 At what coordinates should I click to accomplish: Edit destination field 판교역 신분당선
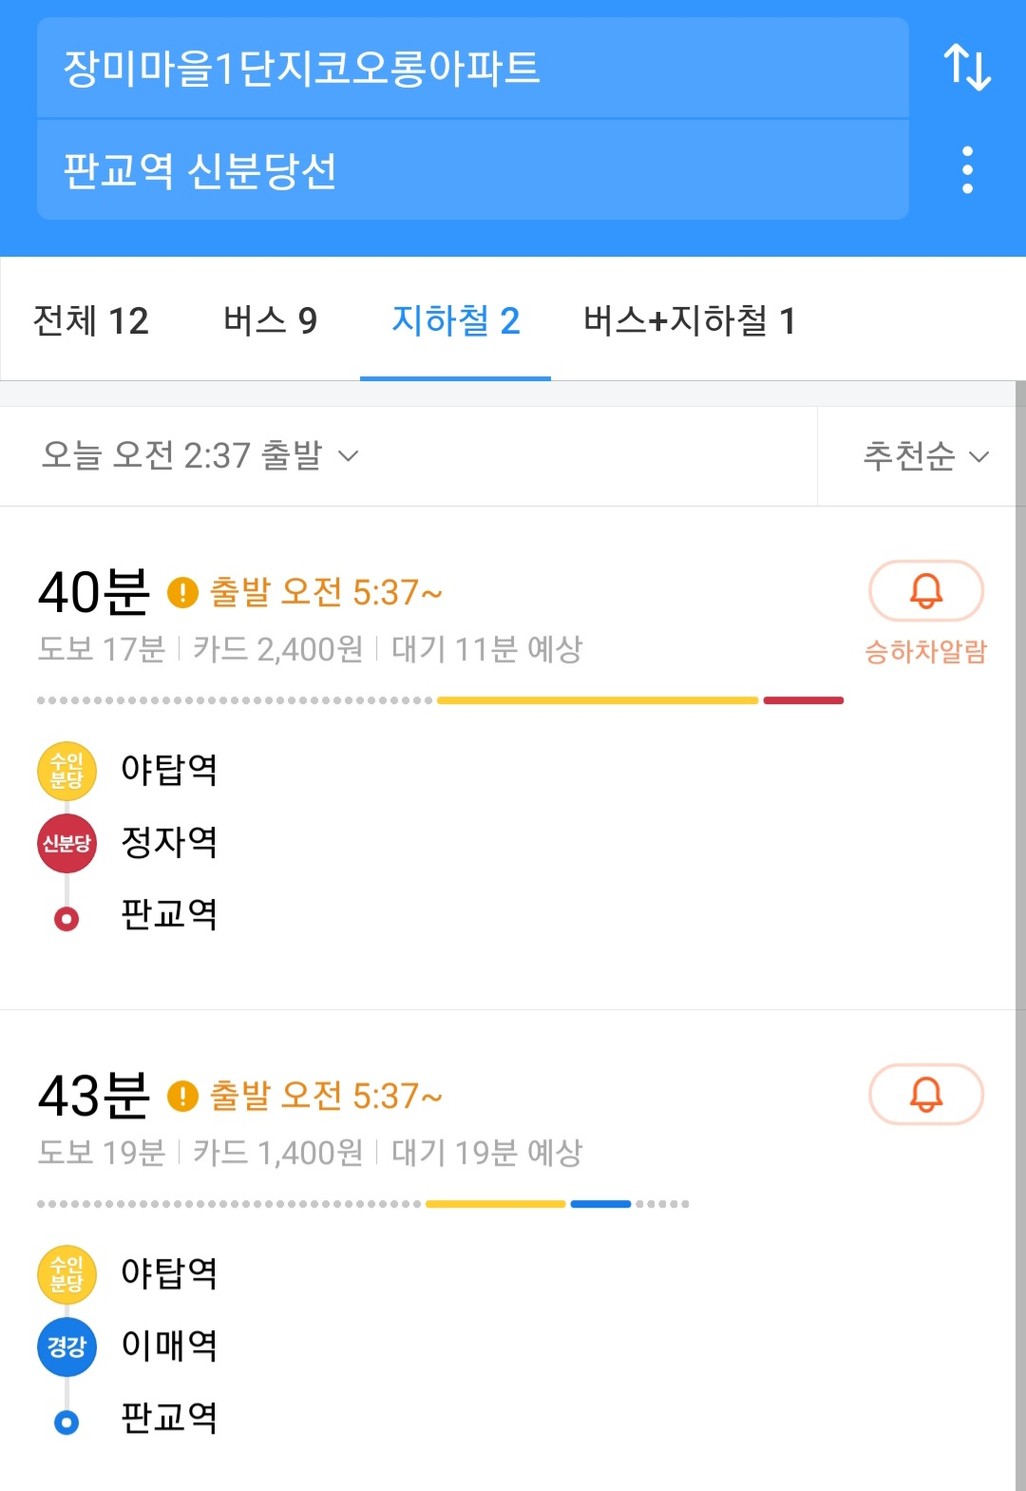[x=473, y=170]
